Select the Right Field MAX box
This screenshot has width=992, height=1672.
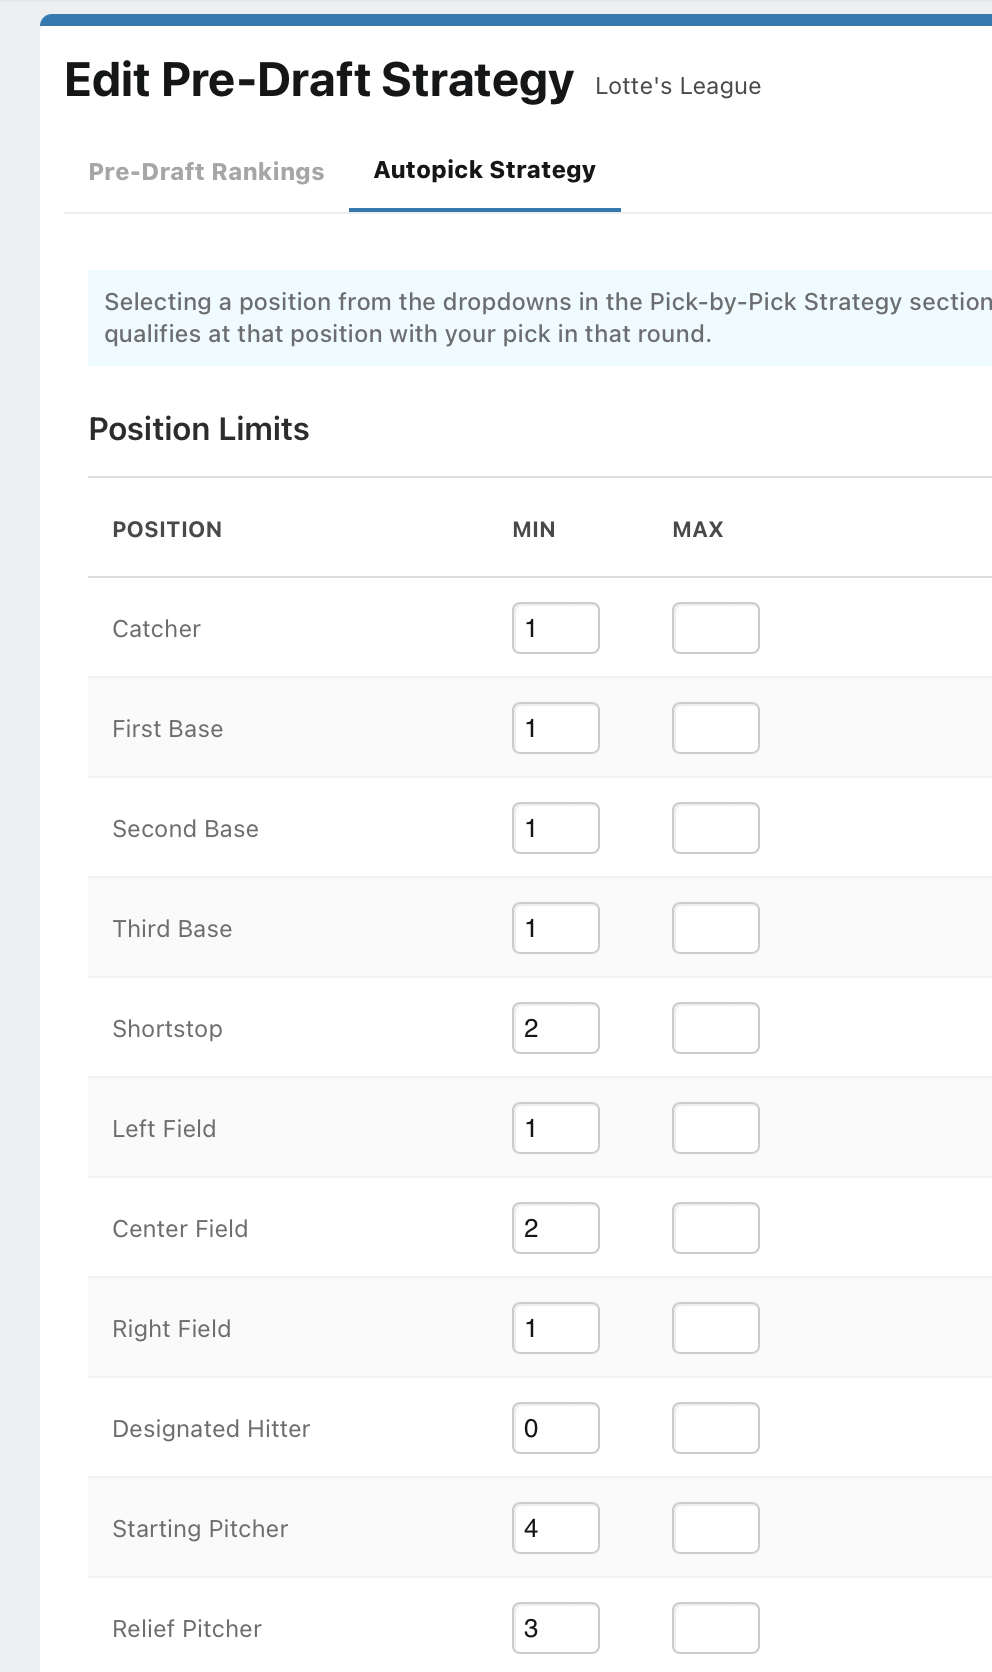point(716,1328)
